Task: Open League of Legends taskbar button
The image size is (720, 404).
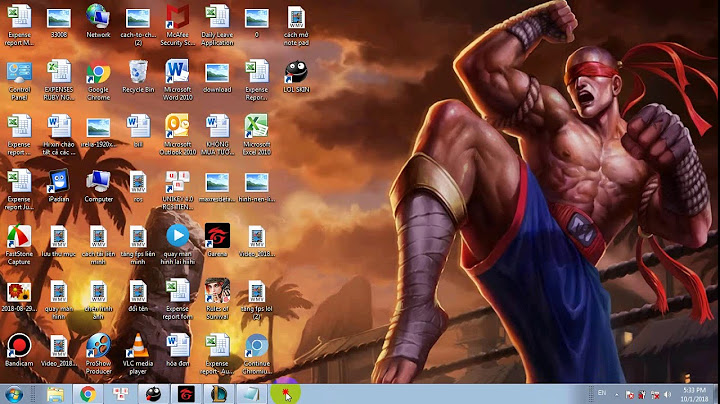Action: pyautogui.click(x=219, y=394)
